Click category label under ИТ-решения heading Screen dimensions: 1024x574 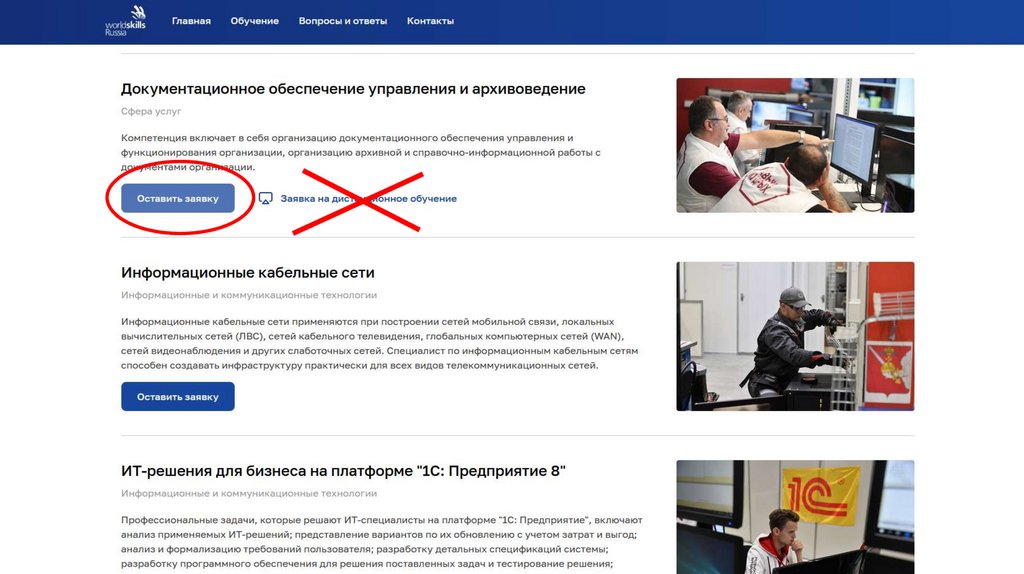coord(249,494)
